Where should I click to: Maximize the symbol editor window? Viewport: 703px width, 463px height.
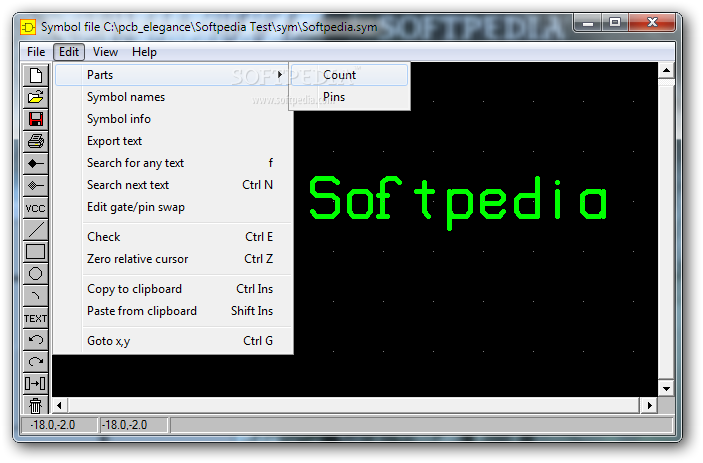coord(615,23)
